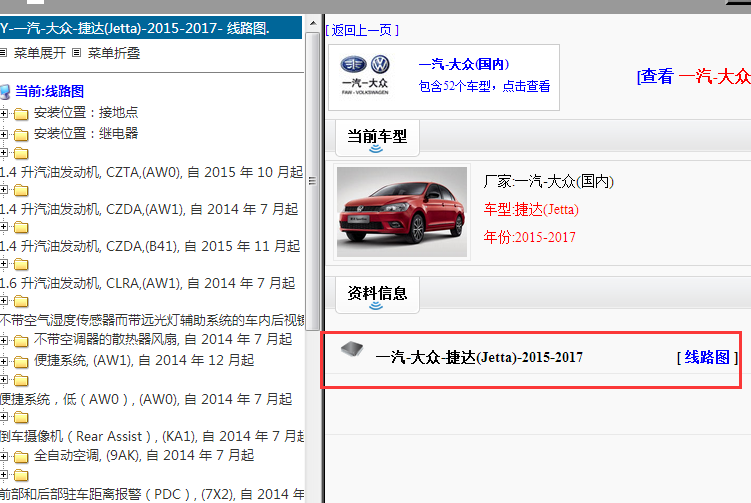Viewport: 751px width, 503px height.
Task: Select 1.6 升汽油发动机, CLRA,(AW1) item
Action: pyautogui.click(x=148, y=283)
